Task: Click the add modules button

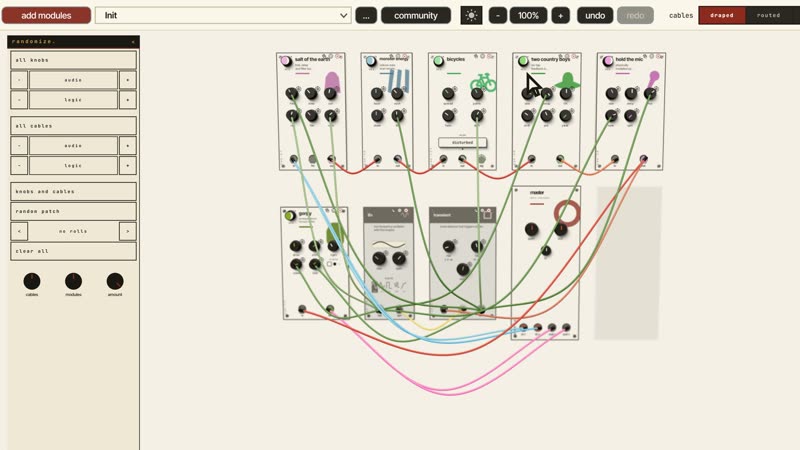Action: point(46,15)
